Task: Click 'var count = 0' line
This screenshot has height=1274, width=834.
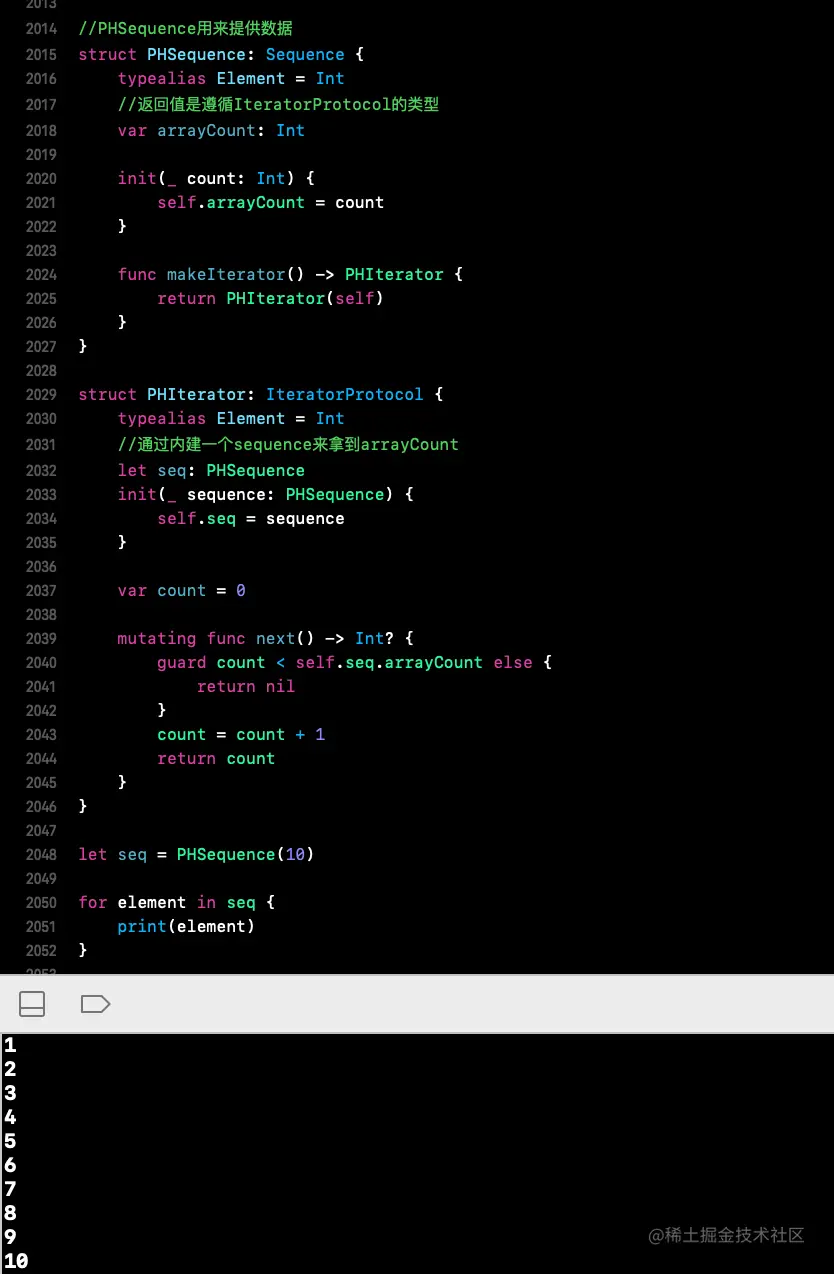Action: pos(181,591)
